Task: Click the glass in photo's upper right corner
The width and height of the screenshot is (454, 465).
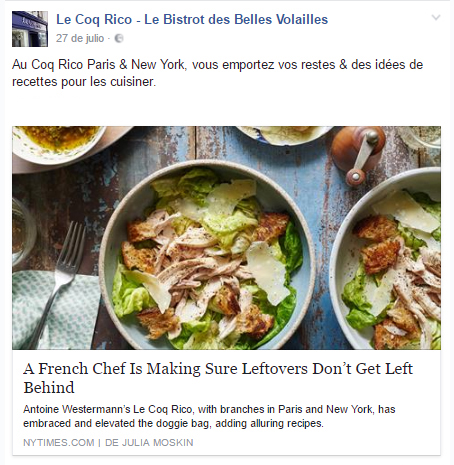Action: pyautogui.click(x=420, y=137)
